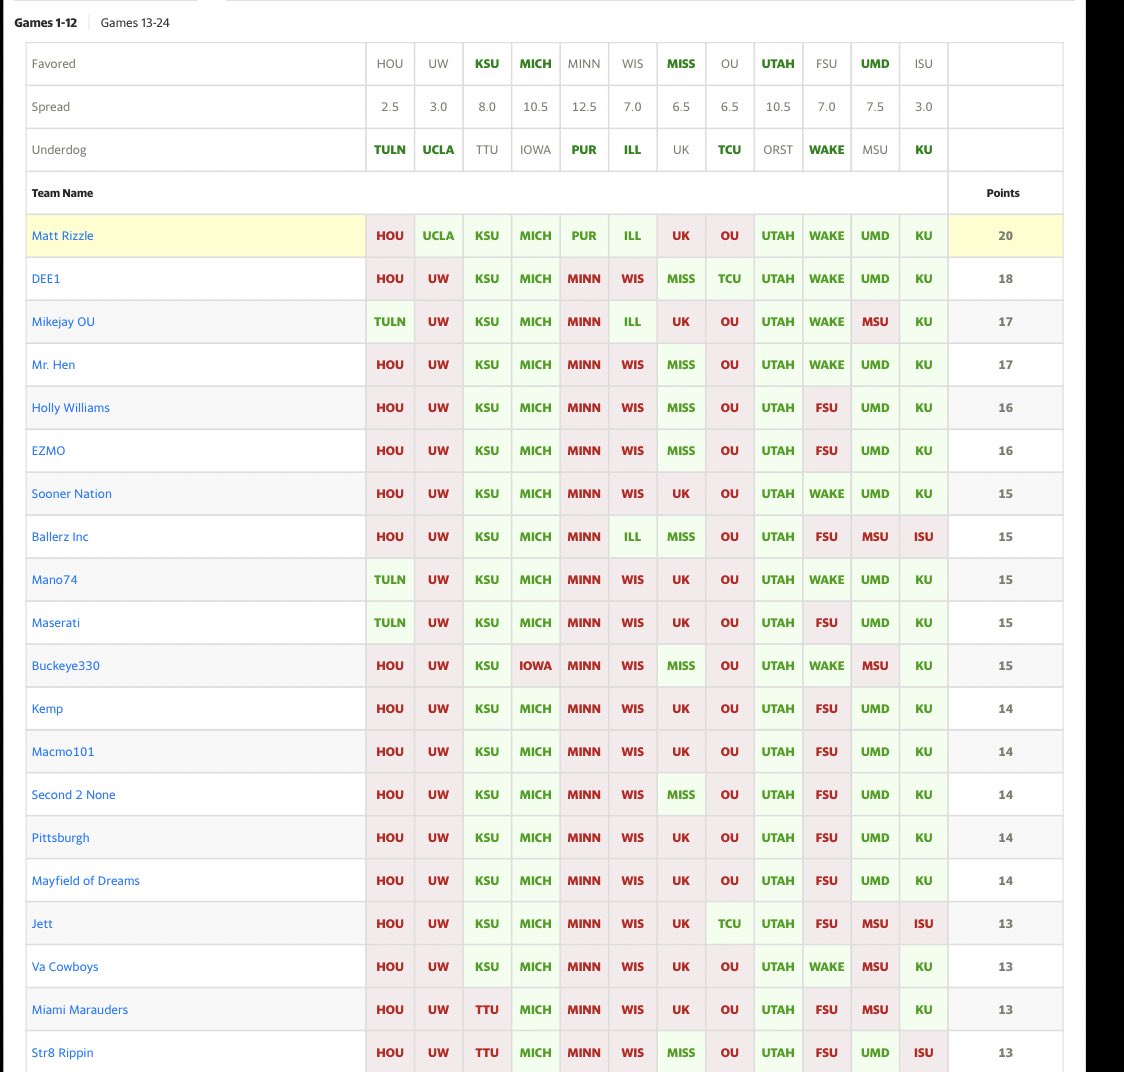Open the Kemp team link
1124x1072 pixels.
point(47,709)
